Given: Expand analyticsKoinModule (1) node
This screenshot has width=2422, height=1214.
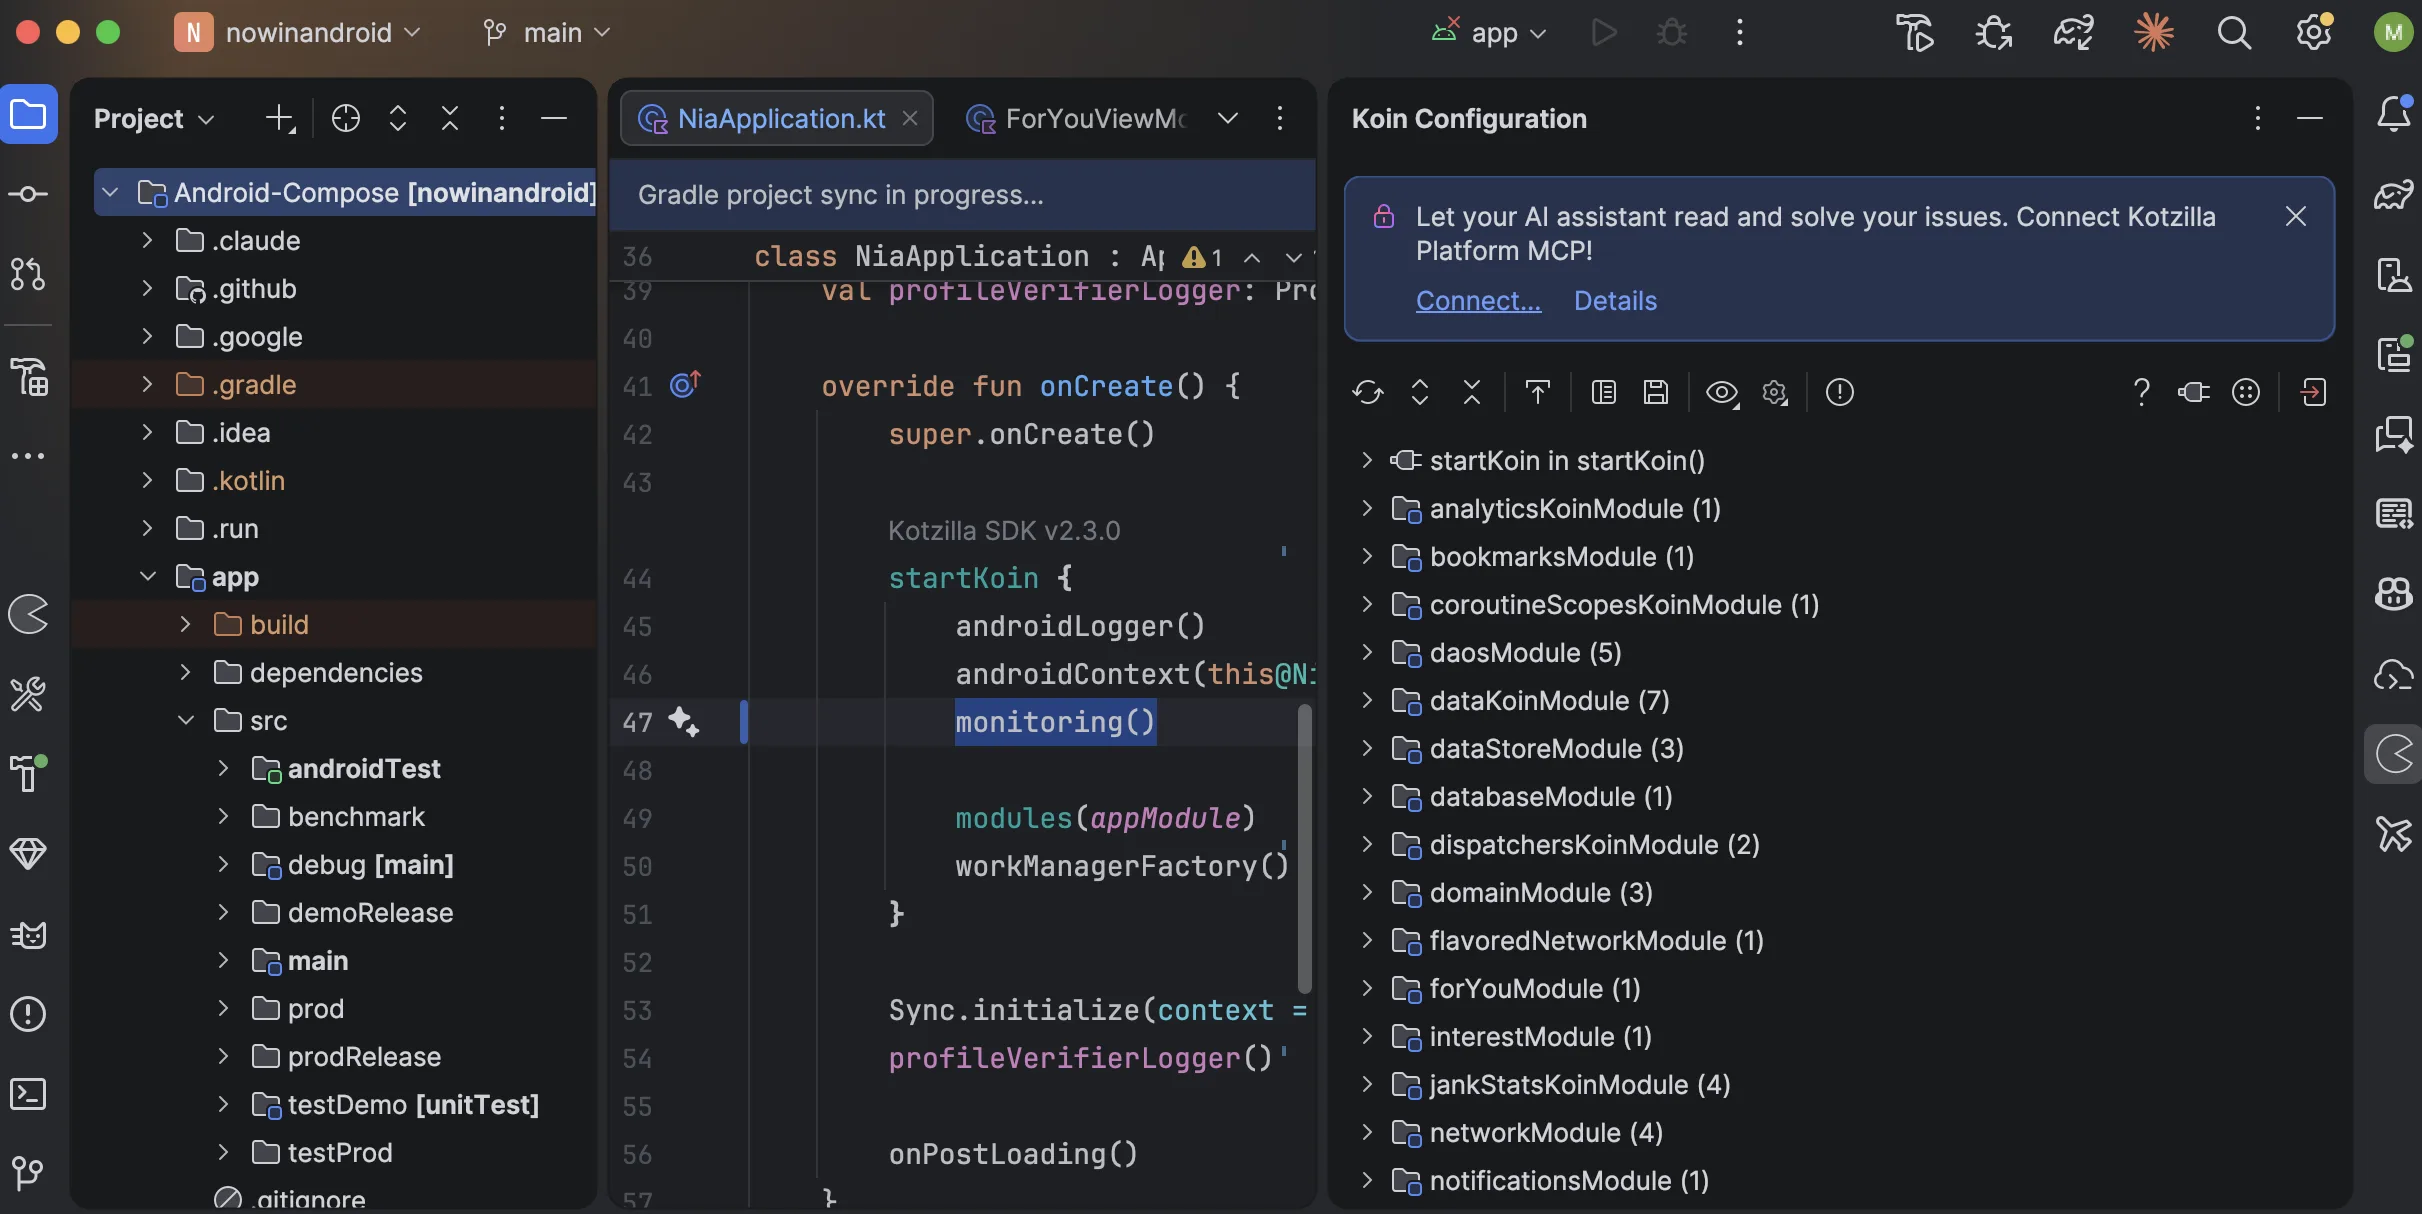Looking at the screenshot, I should click(x=1367, y=508).
